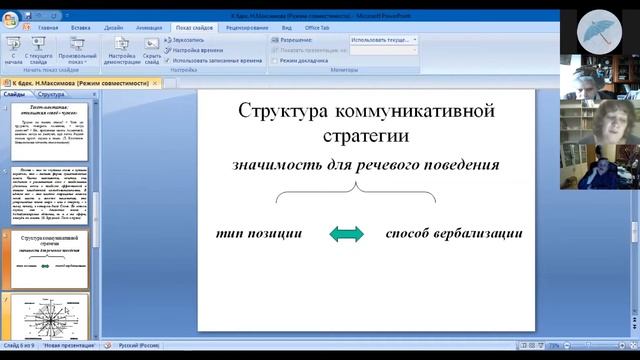Switch to Slide Sorter view icon
Image resolution: width=640 pixels, height=360 pixels.
(532, 346)
